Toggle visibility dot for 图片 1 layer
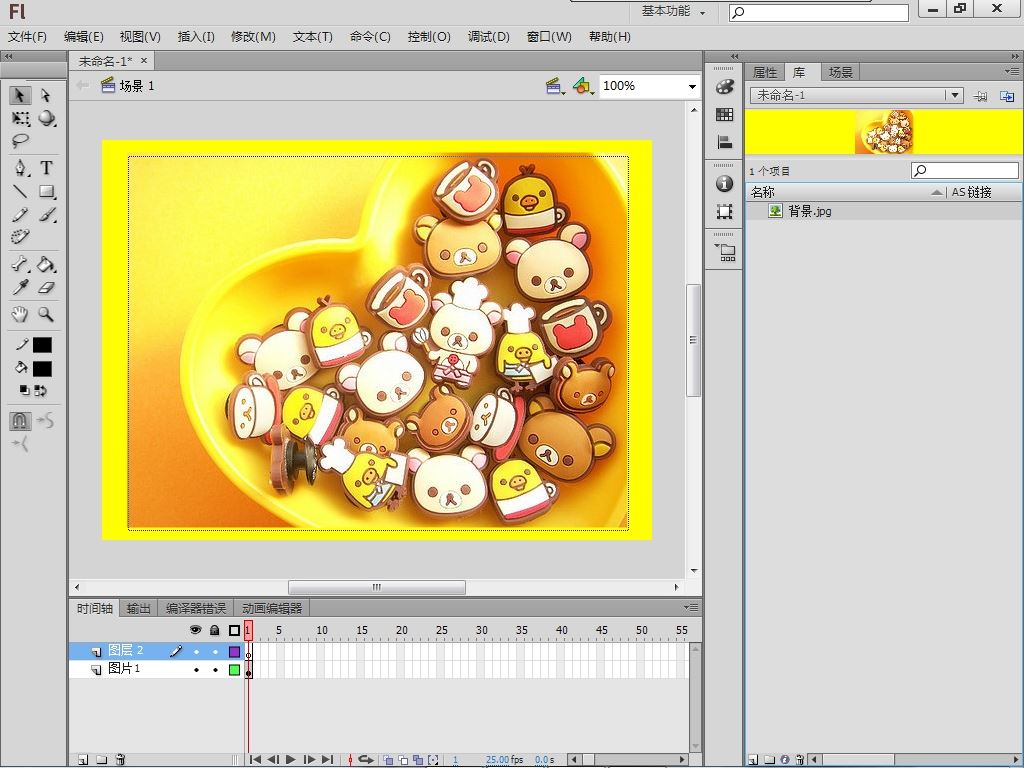 tap(196, 669)
